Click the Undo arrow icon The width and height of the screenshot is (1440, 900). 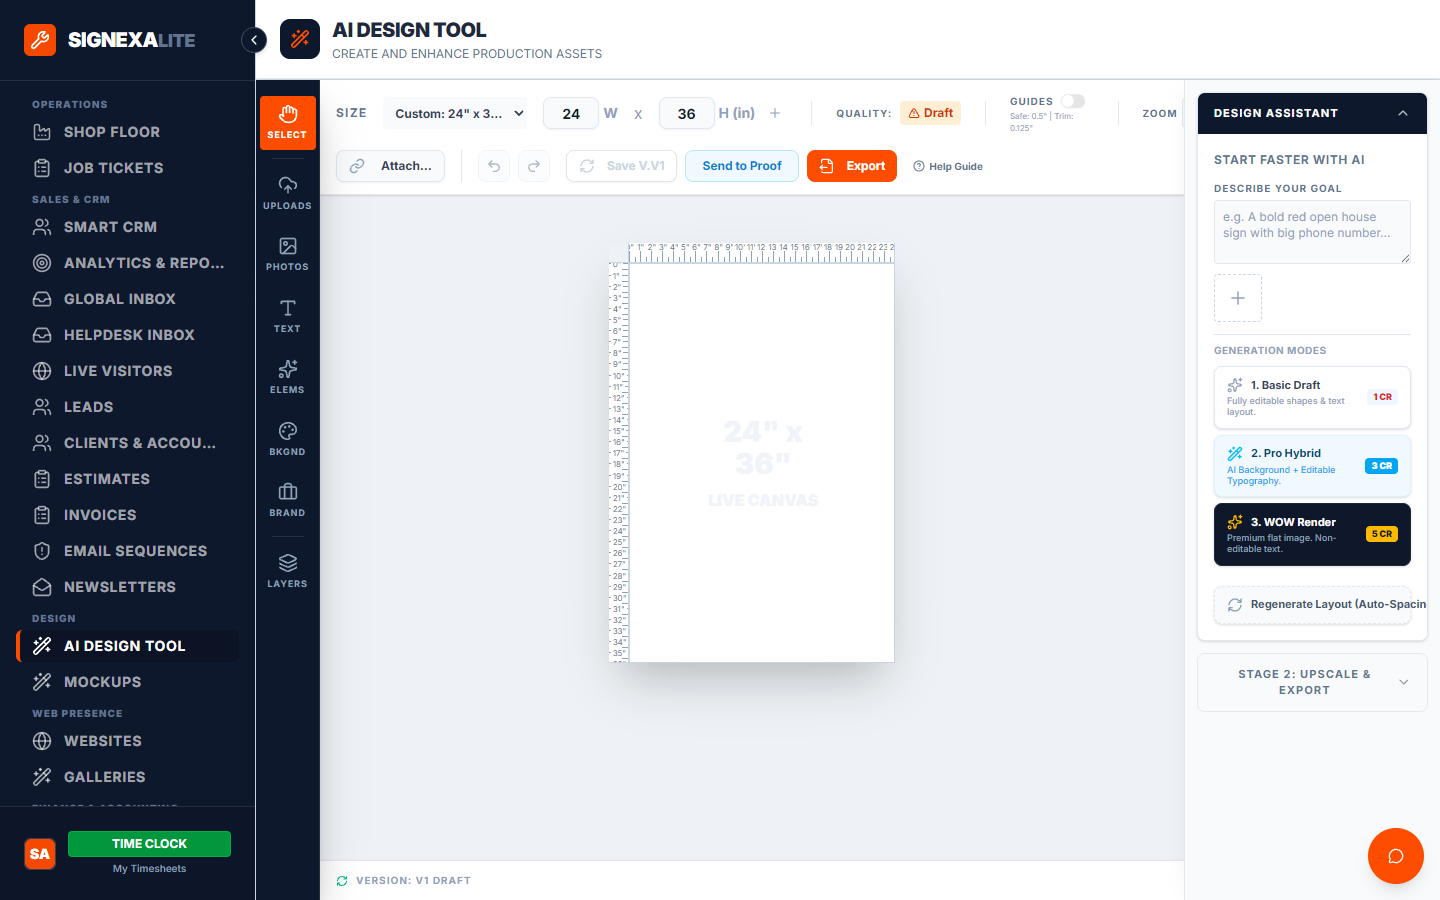(x=493, y=165)
